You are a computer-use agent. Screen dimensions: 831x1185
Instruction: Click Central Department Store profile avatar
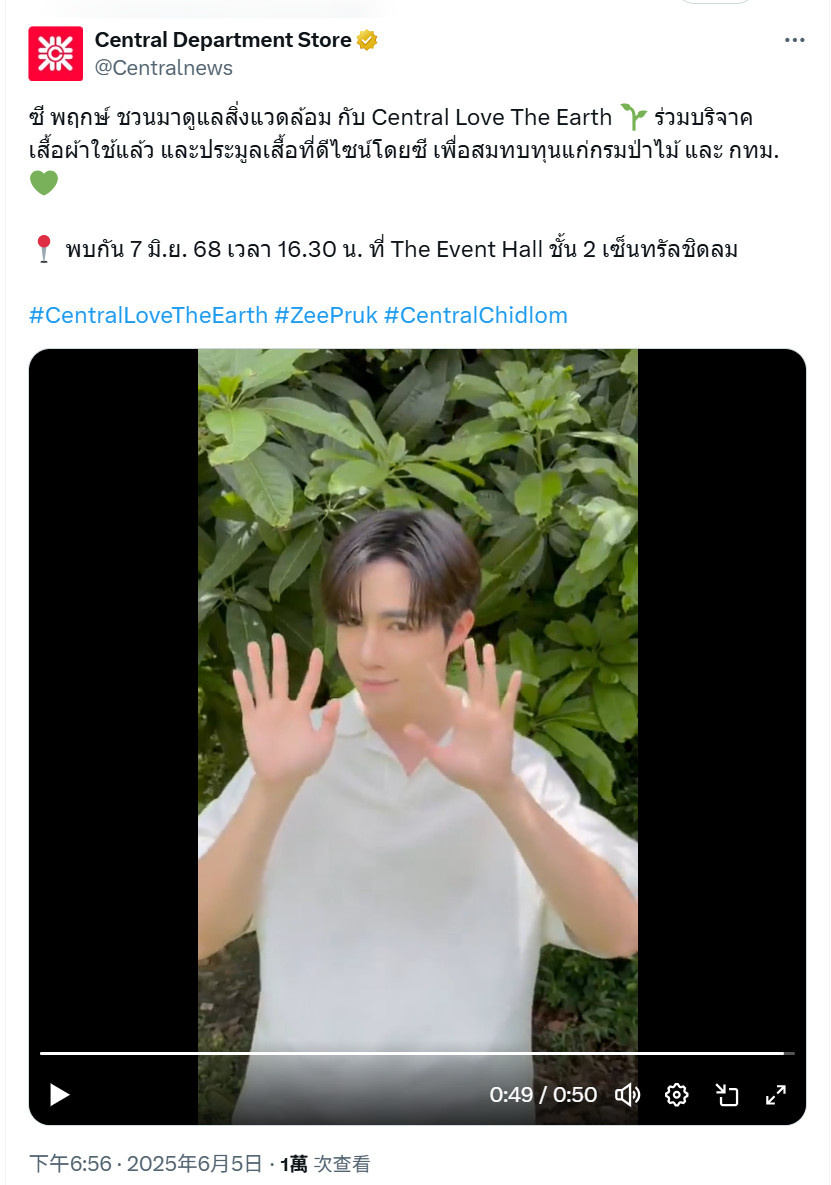(x=55, y=54)
